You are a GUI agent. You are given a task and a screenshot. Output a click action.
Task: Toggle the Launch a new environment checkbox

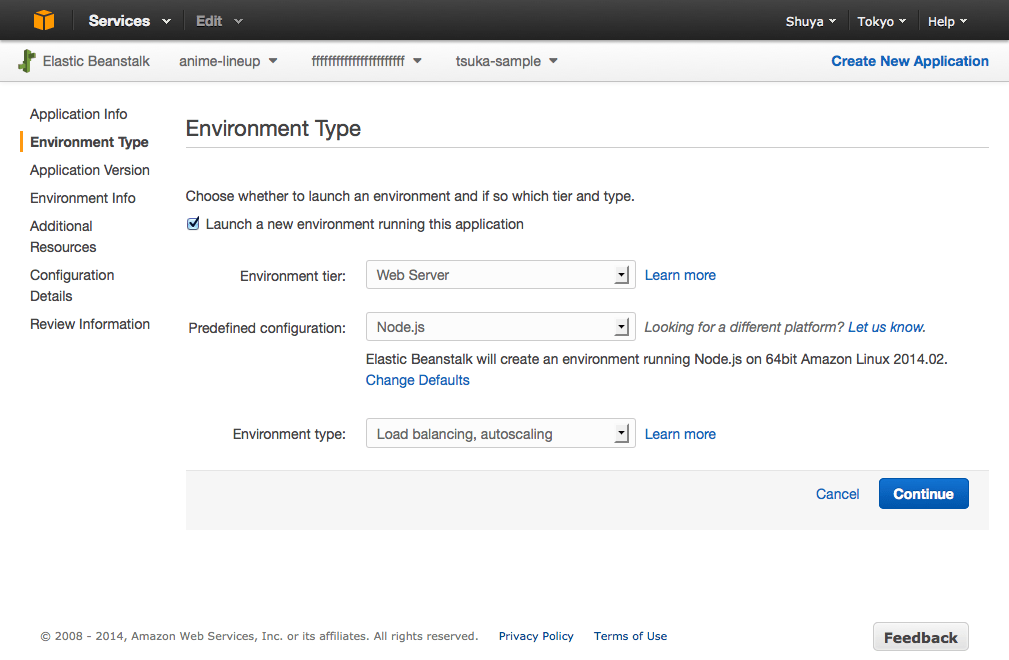(193, 224)
